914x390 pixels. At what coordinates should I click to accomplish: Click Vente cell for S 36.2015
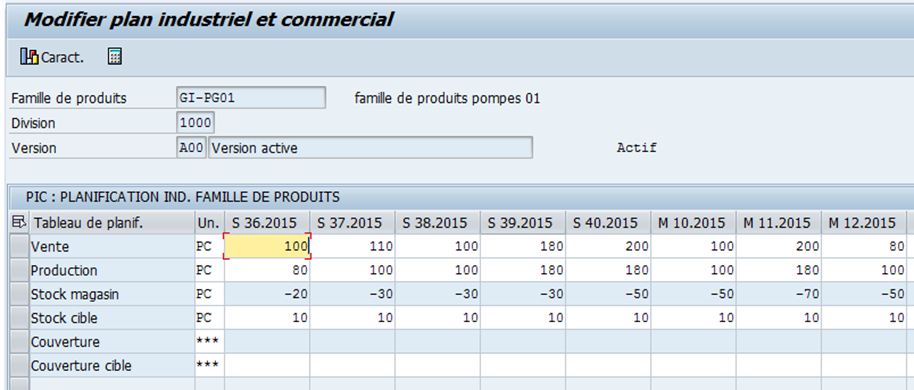pyautogui.click(x=267, y=247)
